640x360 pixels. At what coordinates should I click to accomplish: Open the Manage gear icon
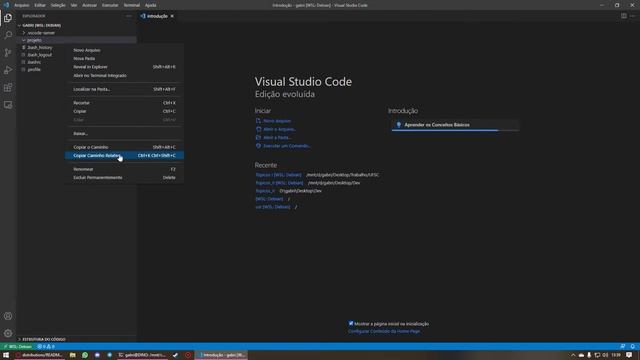[x=8, y=333]
